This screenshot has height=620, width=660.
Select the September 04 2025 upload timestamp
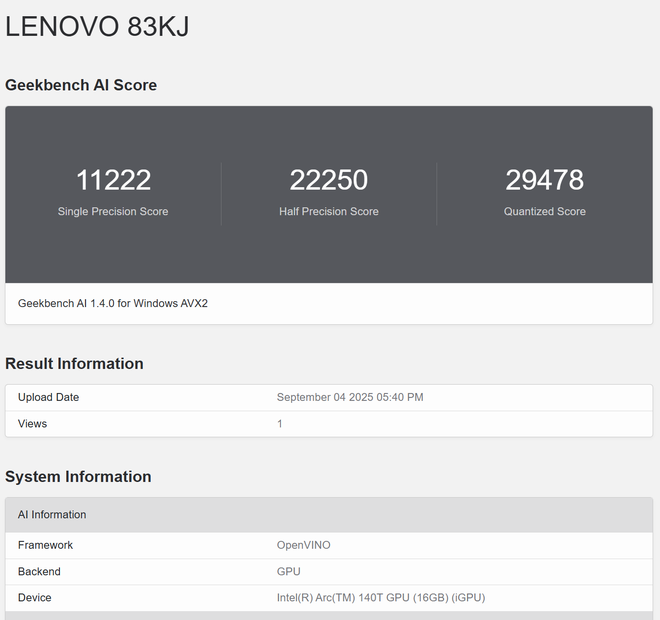tap(350, 397)
